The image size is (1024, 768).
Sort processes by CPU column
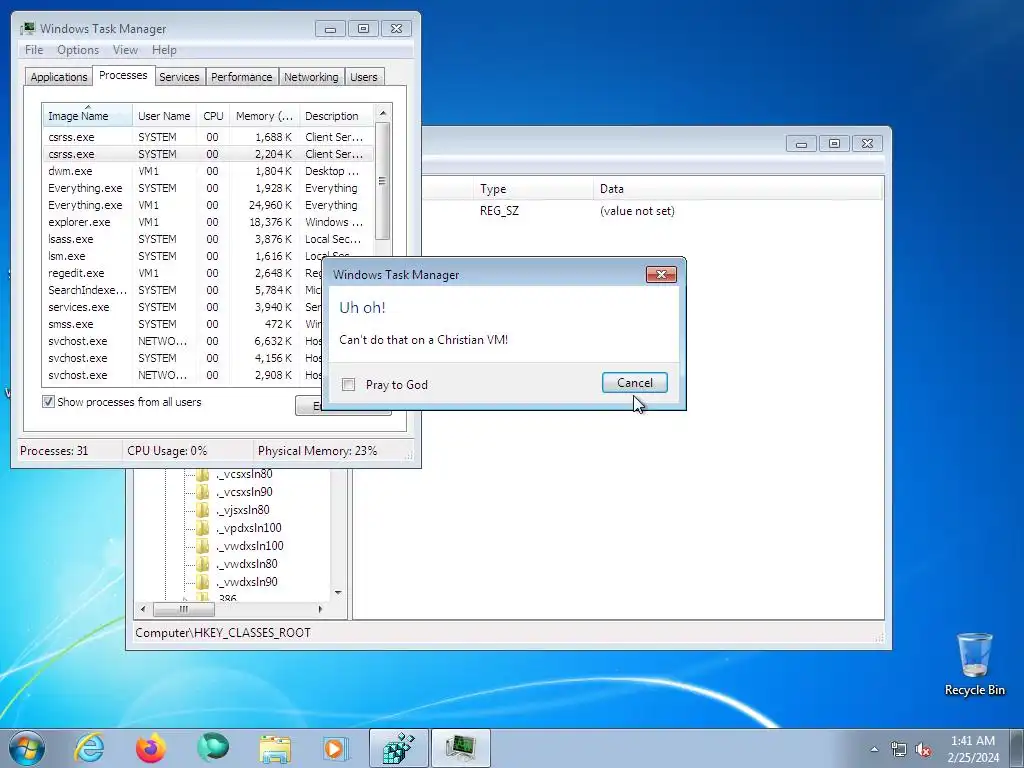[213, 116]
